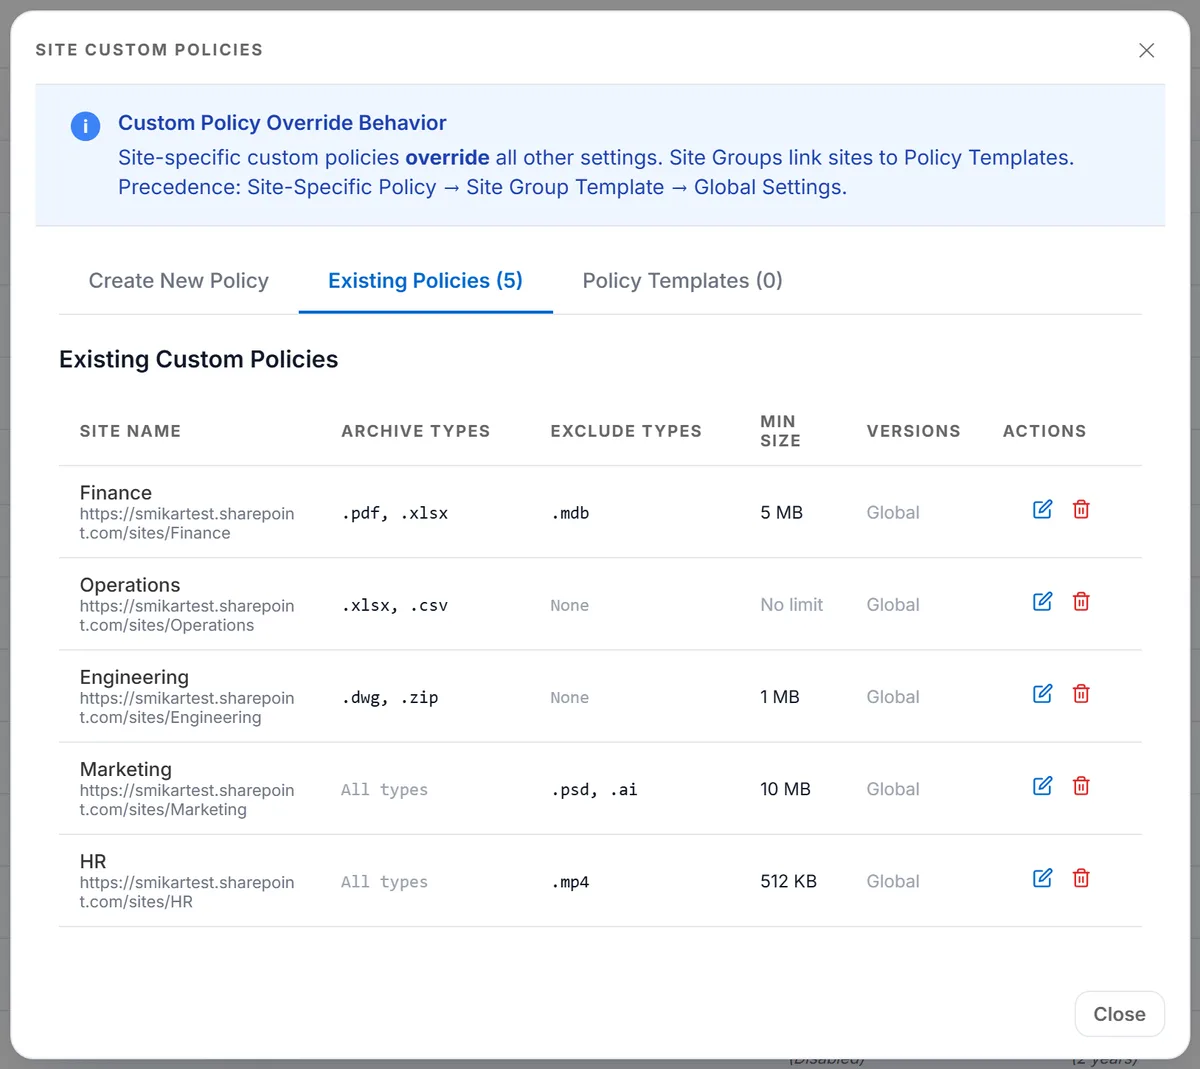The width and height of the screenshot is (1200, 1069).
Task: Select the Existing Policies (5) tab
Action: click(x=425, y=281)
